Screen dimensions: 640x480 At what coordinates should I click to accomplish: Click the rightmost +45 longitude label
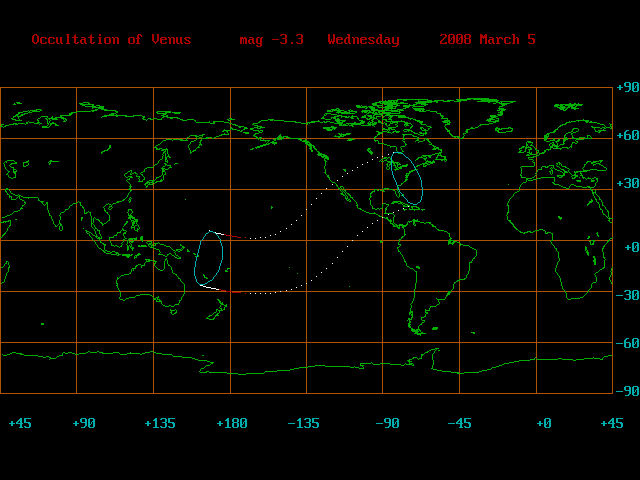pos(612,423)
